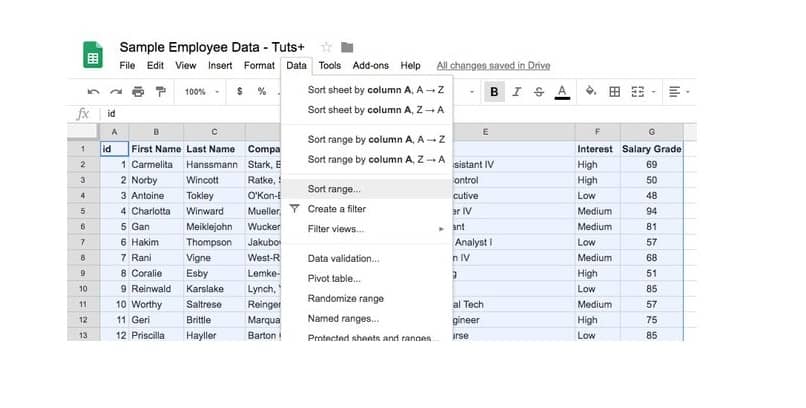This screenshot has height=408, width=806.
Task: Click the select-all corner box
Action: (x=83, y=132)
